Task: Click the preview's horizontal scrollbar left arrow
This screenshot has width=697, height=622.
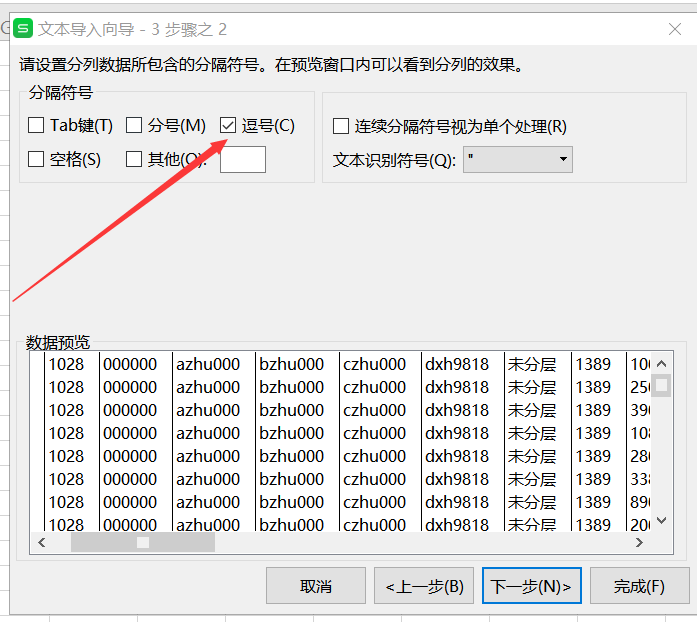Action: [x=42, y=542]
